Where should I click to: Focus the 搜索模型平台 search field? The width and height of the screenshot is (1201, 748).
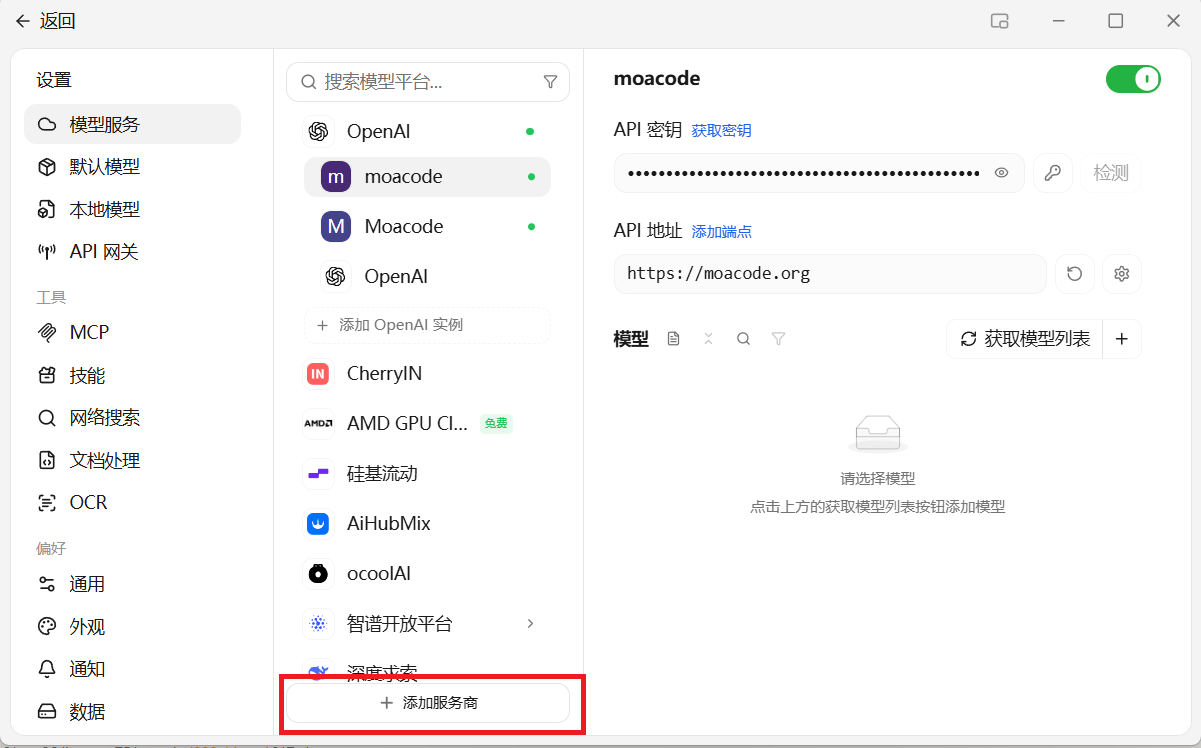428,82
